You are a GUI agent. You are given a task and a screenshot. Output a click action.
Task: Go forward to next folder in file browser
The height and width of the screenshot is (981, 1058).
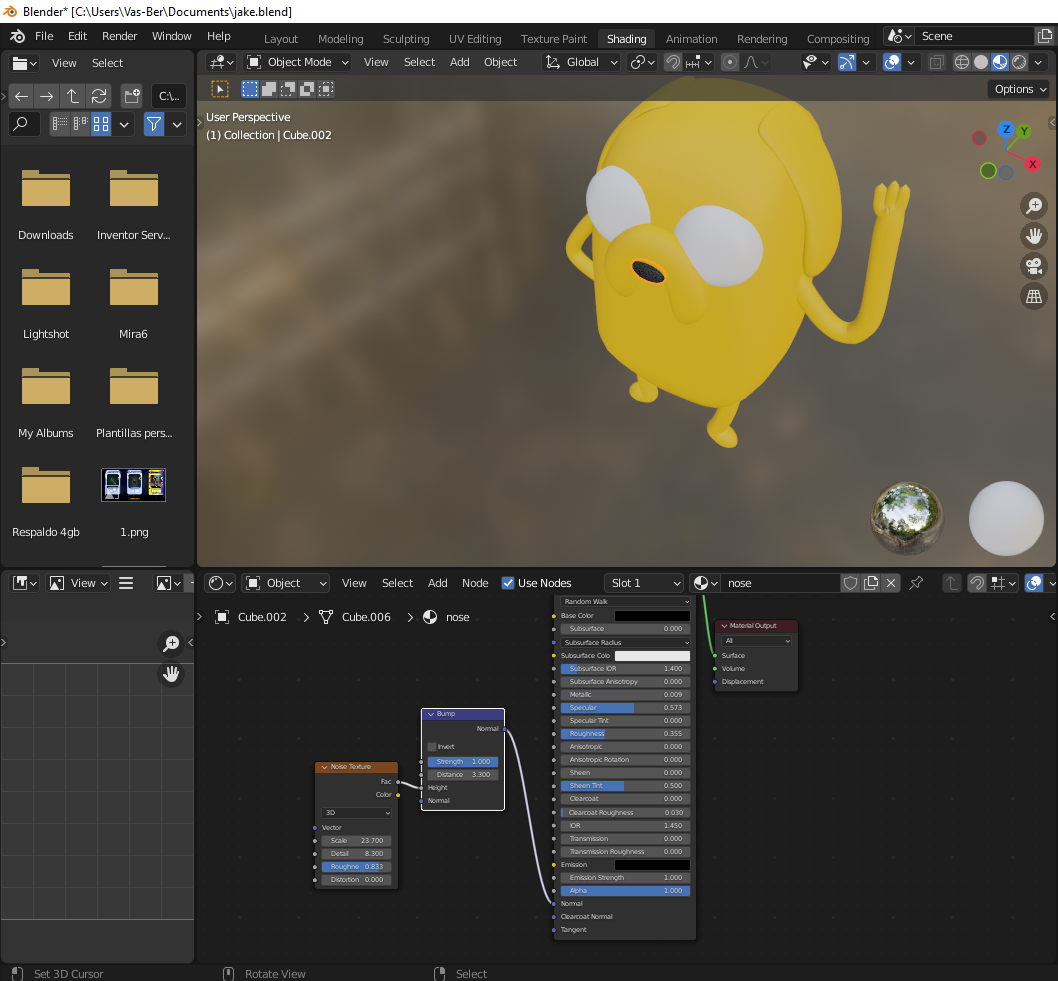(47, 96)
